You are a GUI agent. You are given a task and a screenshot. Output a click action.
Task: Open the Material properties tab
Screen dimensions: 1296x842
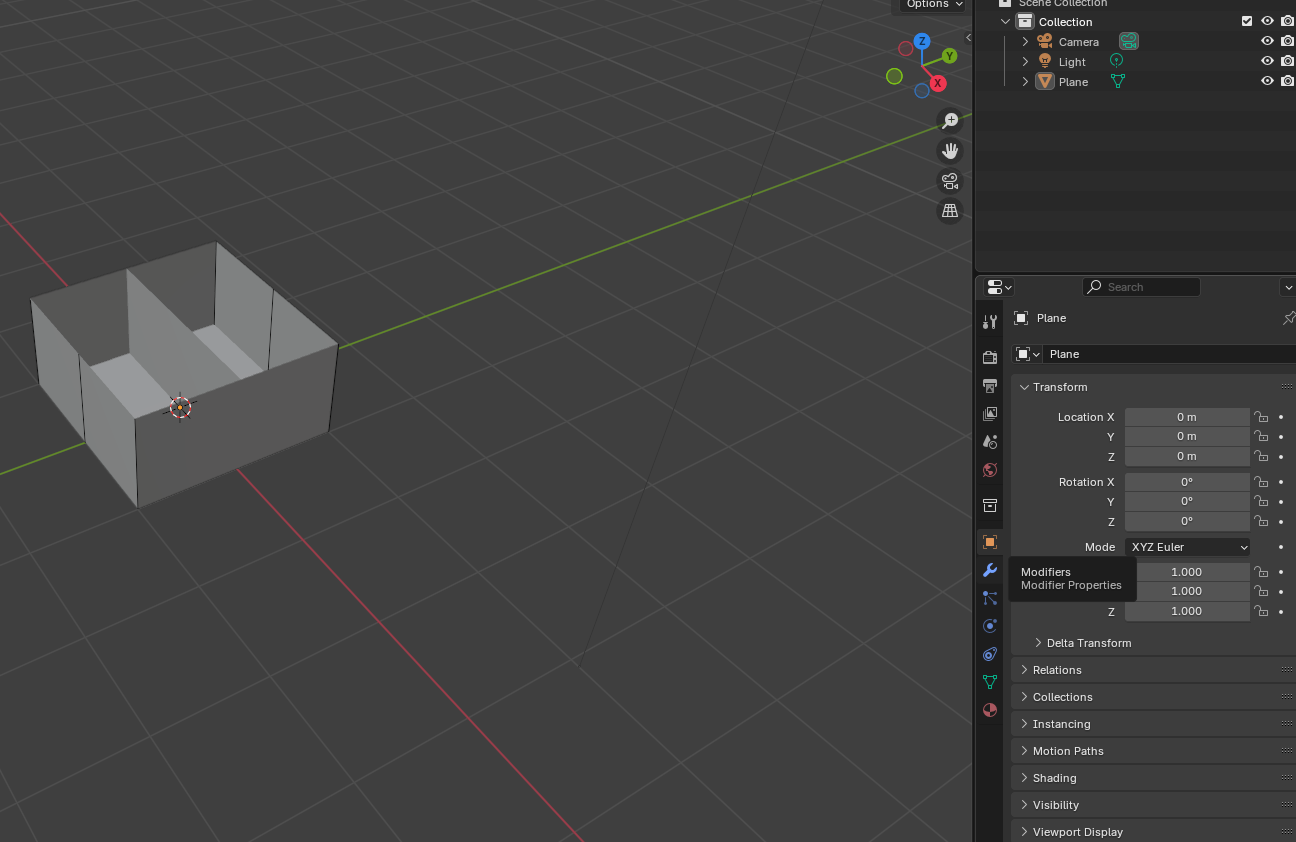[x=990, y=710]
